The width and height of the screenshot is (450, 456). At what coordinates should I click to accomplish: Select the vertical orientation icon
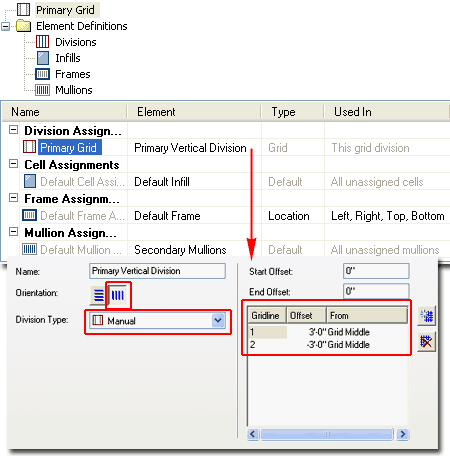coord(118,295)
